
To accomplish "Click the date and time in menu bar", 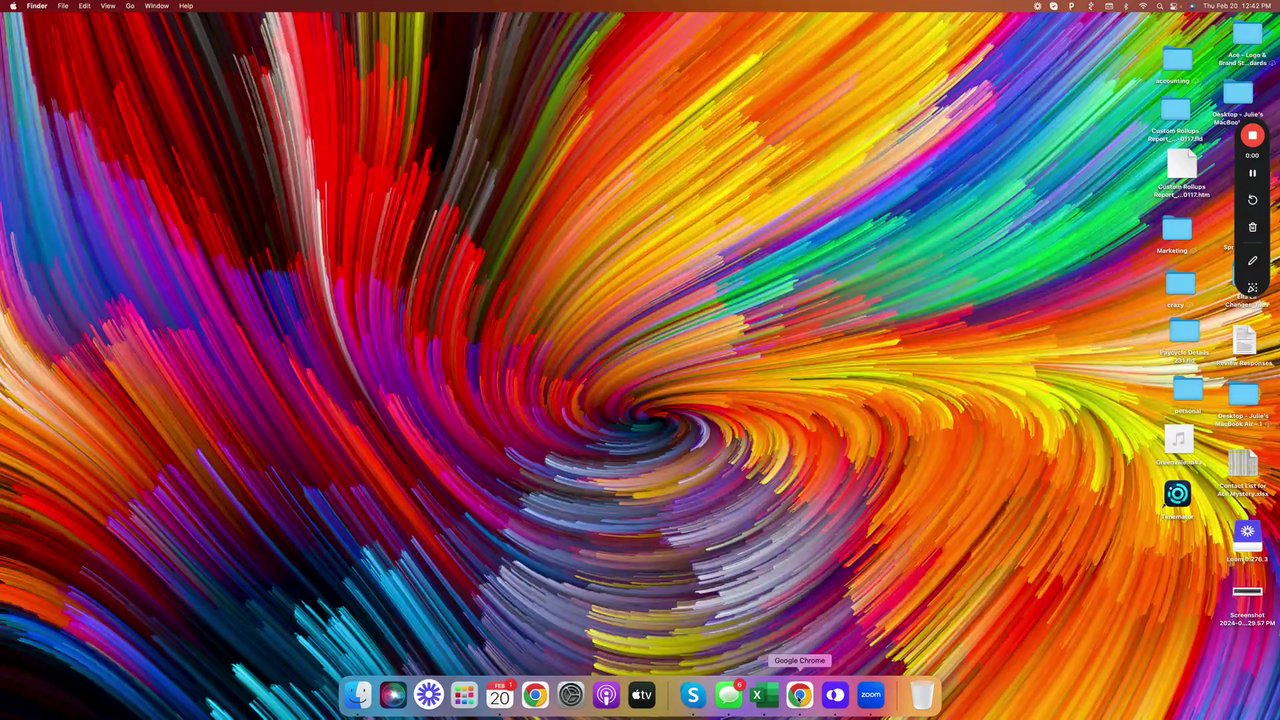I will coord(1237,6).
